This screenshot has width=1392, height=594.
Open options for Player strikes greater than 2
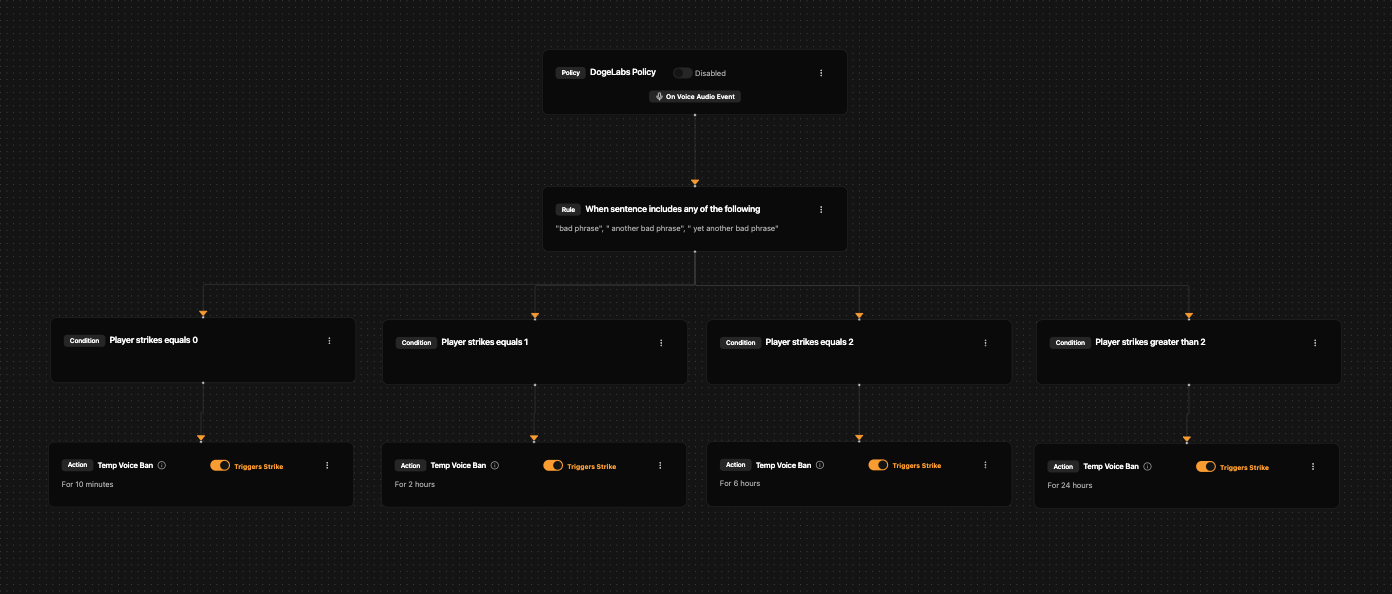coord(1315,343)
